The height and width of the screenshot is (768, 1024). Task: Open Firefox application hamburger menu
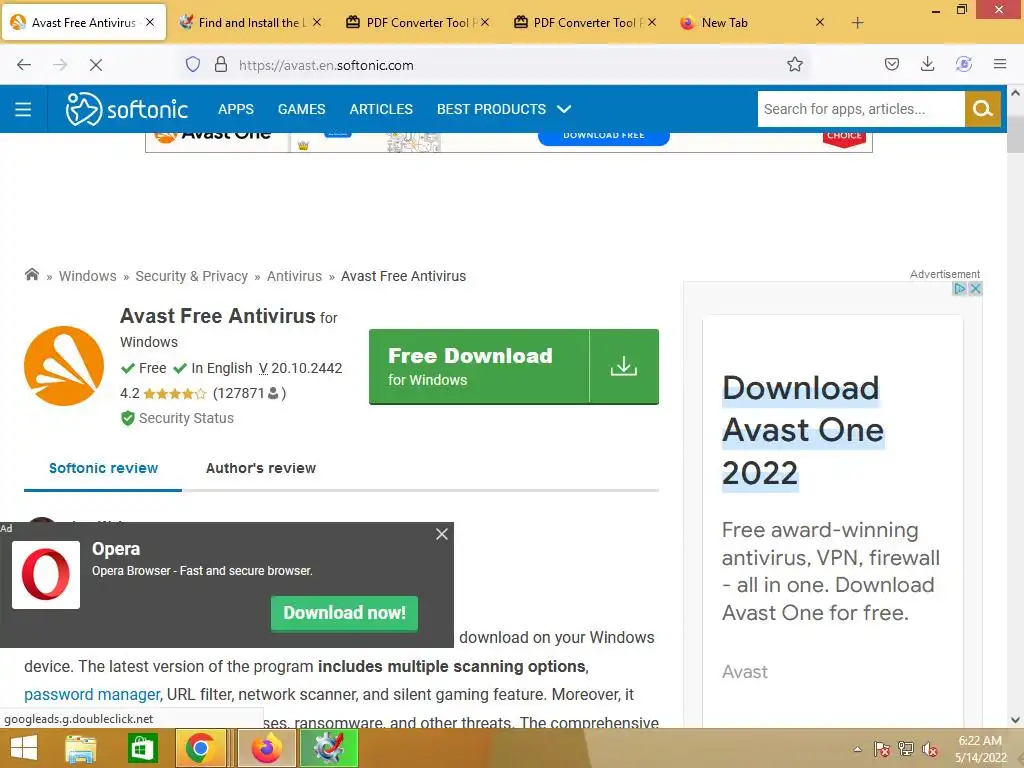tap(1000, 64)
